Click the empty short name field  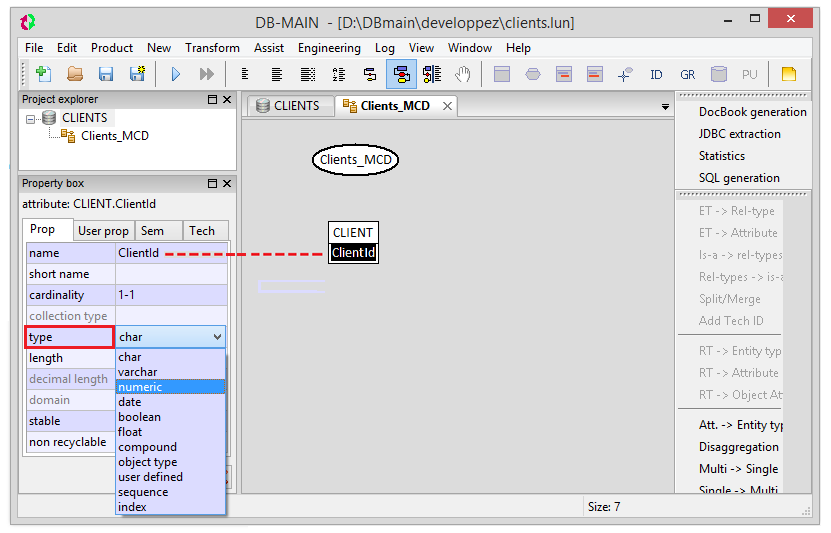click(x=172, y=274)
